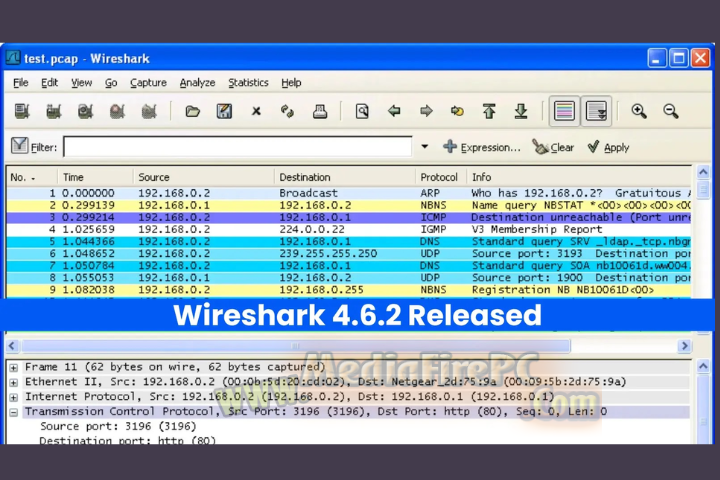Screen dimensions: 720x480
Task: Open the Edit menu
Action: pyautogui.click(x=49, y=83)
